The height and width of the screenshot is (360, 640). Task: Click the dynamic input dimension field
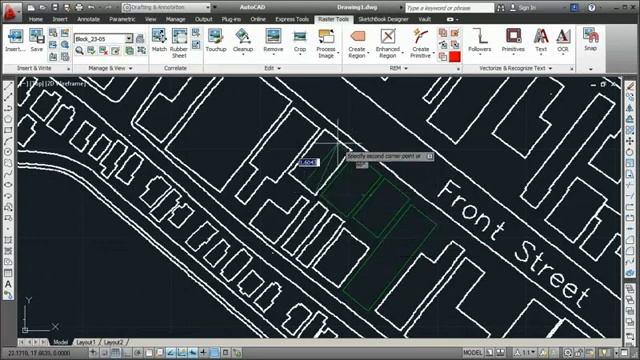pyautogui.click(x=309, y=162)
